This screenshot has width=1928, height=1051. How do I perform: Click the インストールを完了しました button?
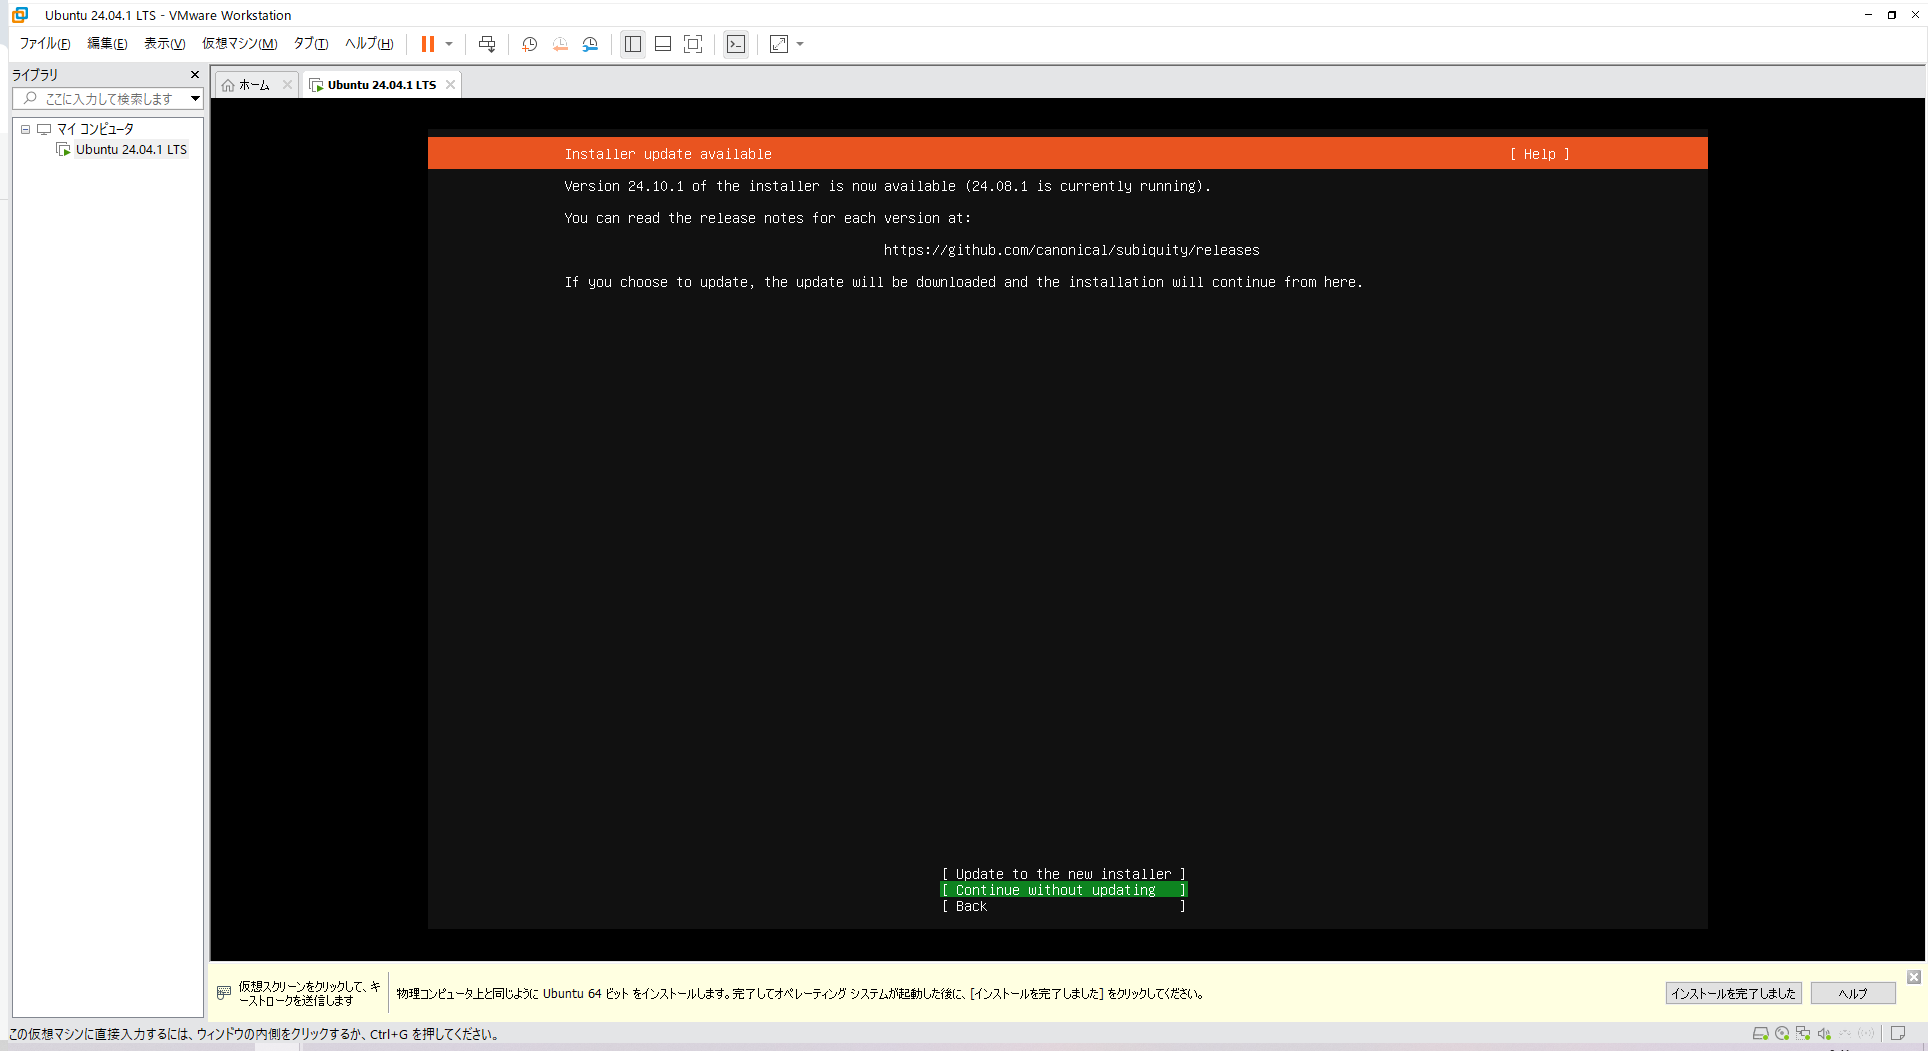coord(1733,993)
